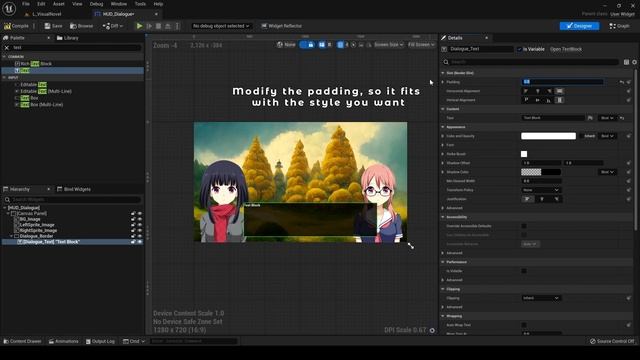The height and width of the screenshot is (360, 640).
Task: Open the Help menu
Action: (158, 4)
